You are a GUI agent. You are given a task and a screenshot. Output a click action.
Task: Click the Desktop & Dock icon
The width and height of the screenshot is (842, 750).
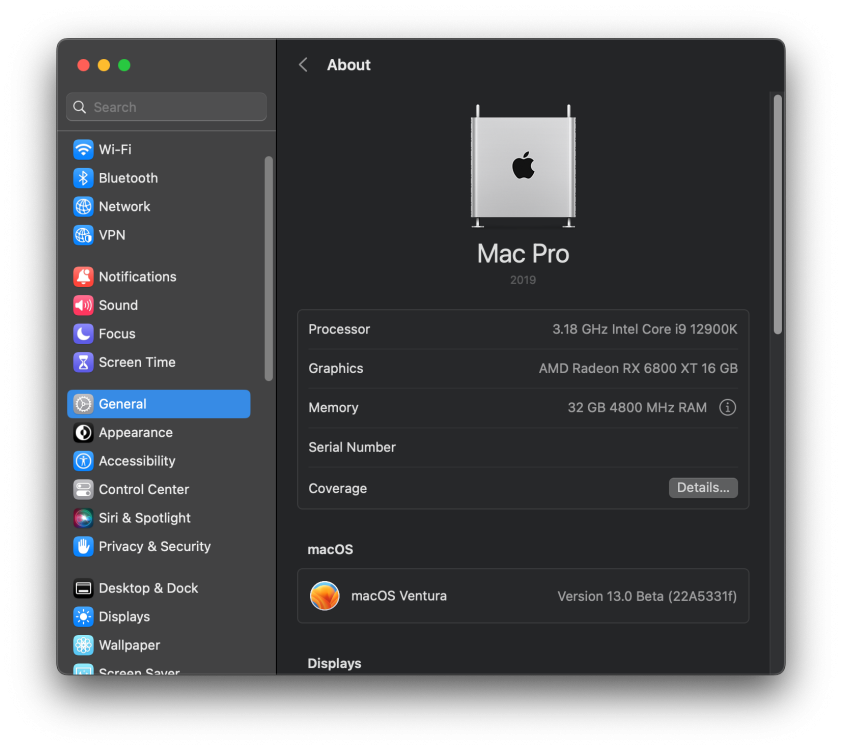point(83,588)
